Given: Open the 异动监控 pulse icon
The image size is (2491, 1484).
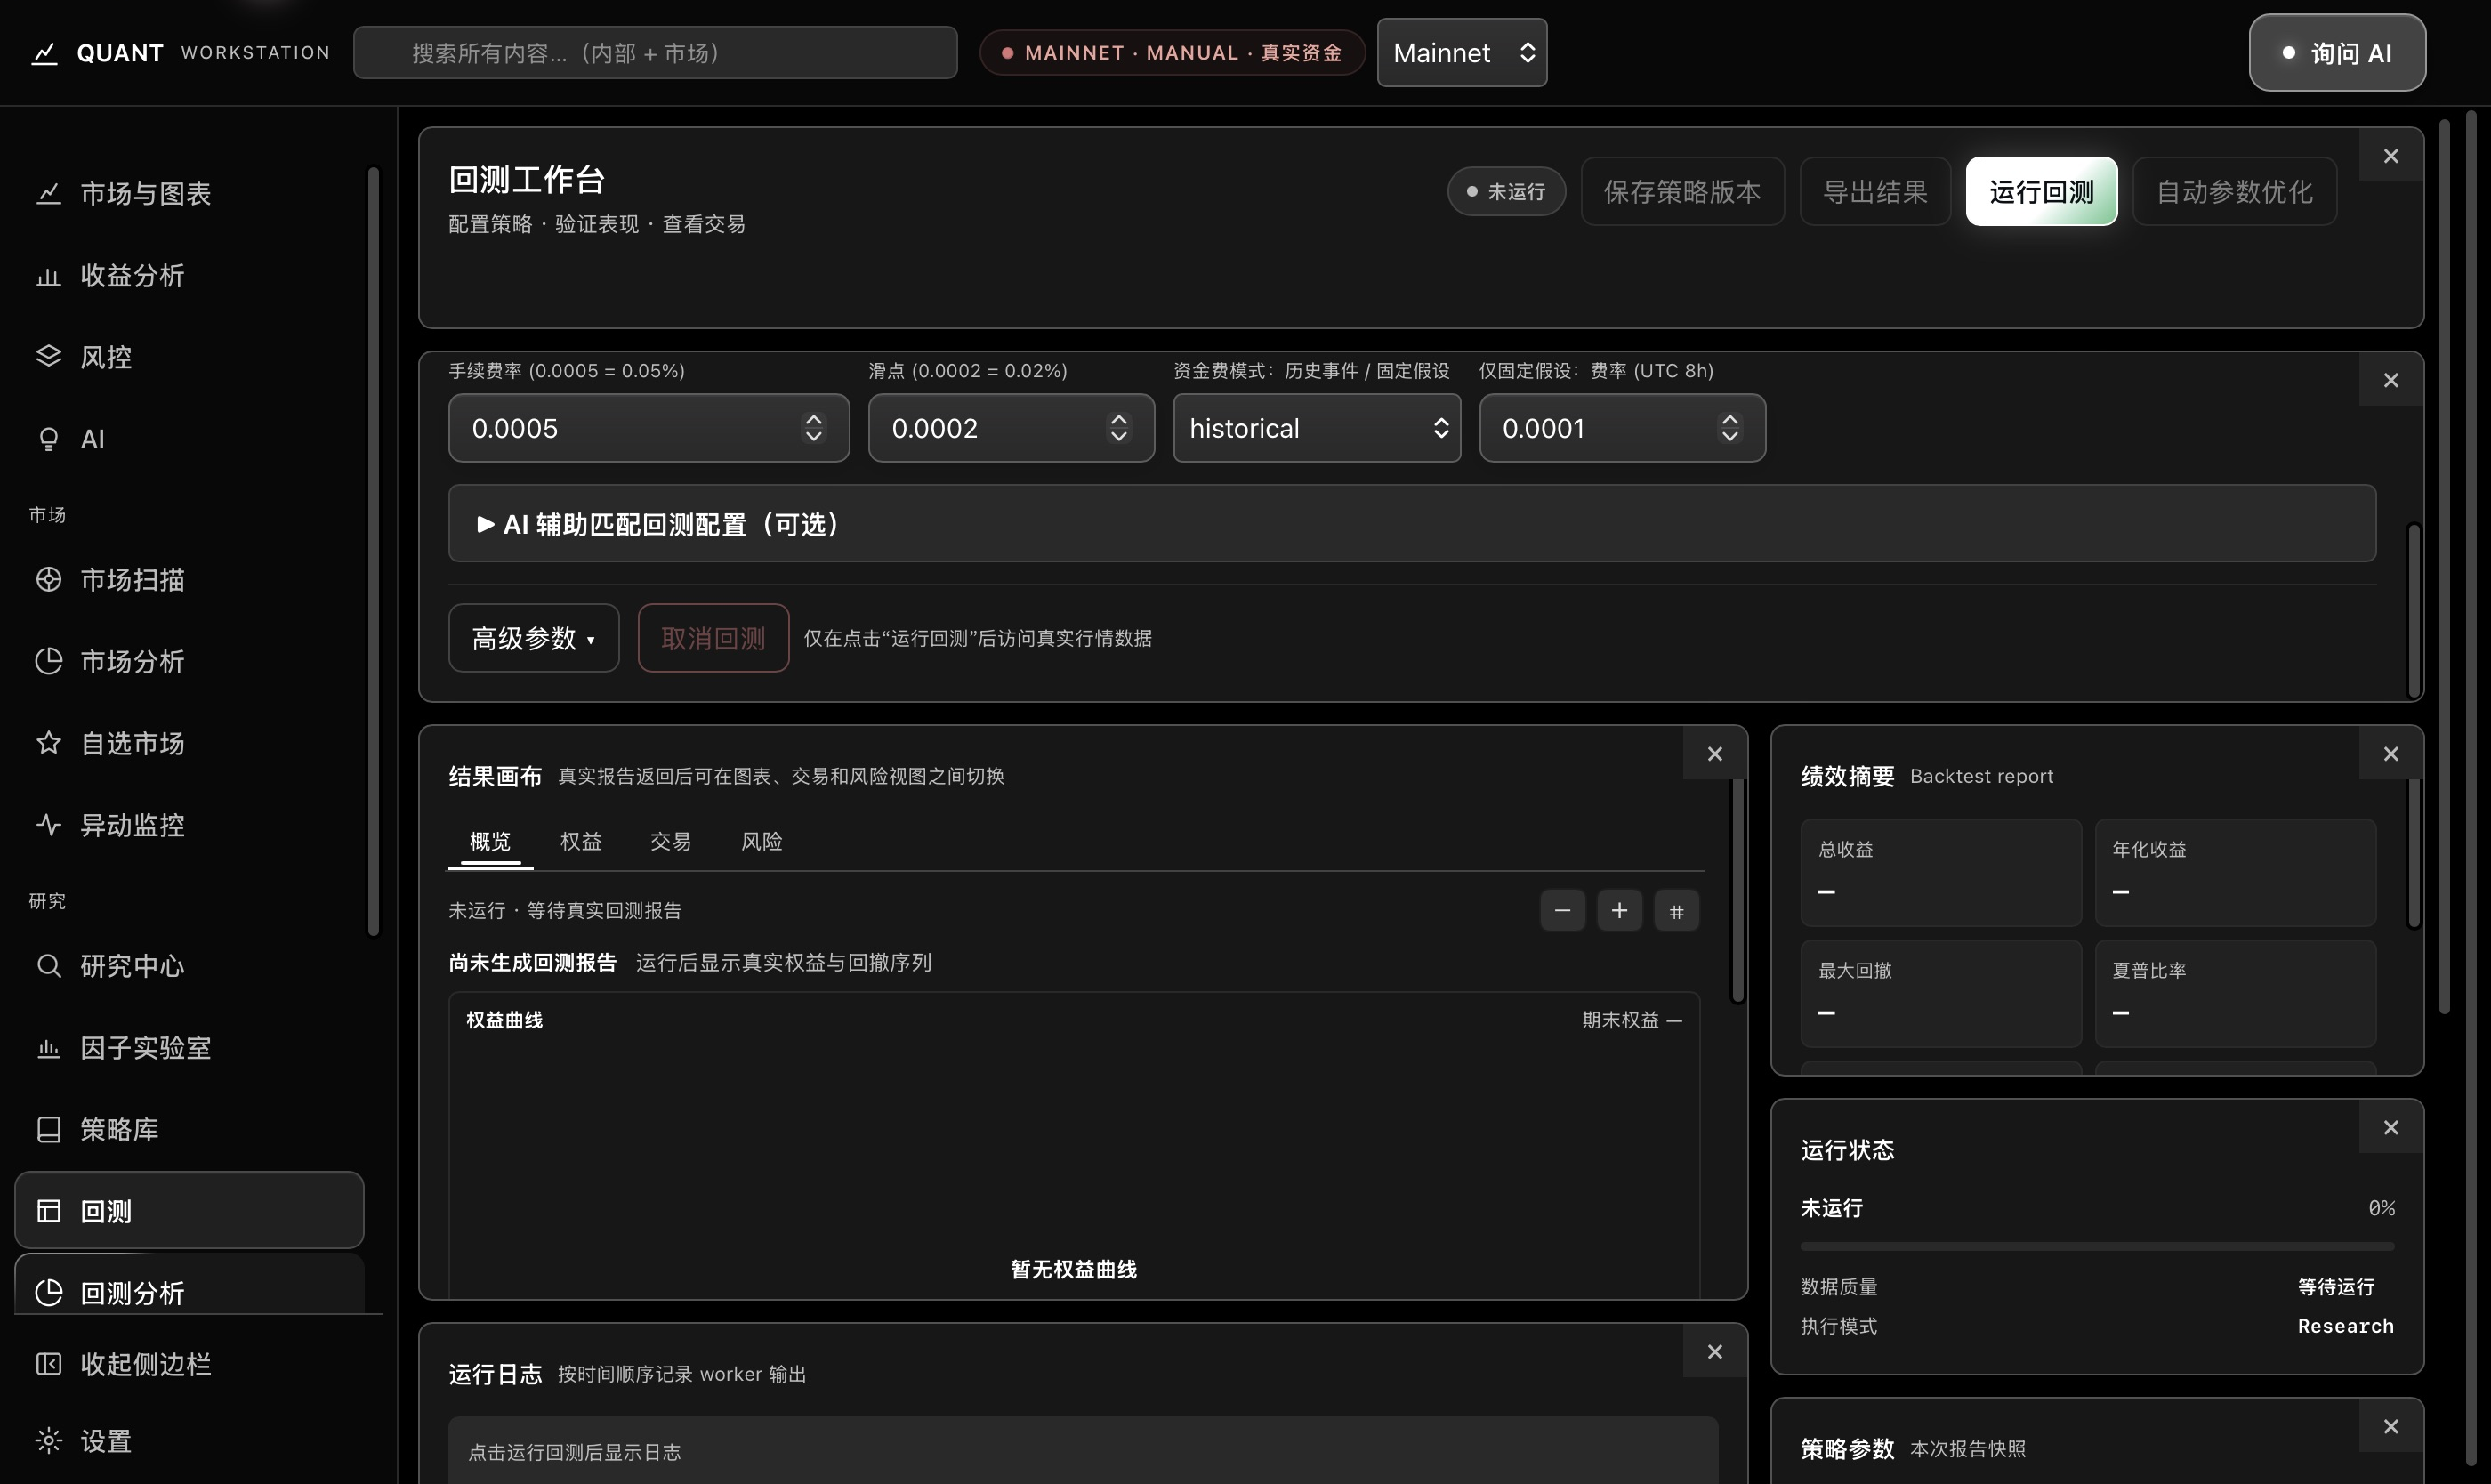Looking at the screenshot, I should point(48,825).
